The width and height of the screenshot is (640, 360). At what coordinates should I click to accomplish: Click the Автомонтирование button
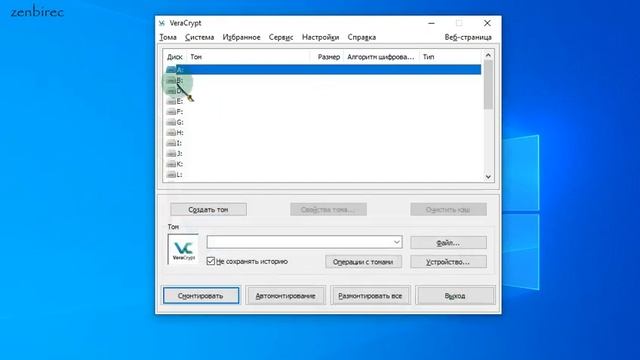285,296
